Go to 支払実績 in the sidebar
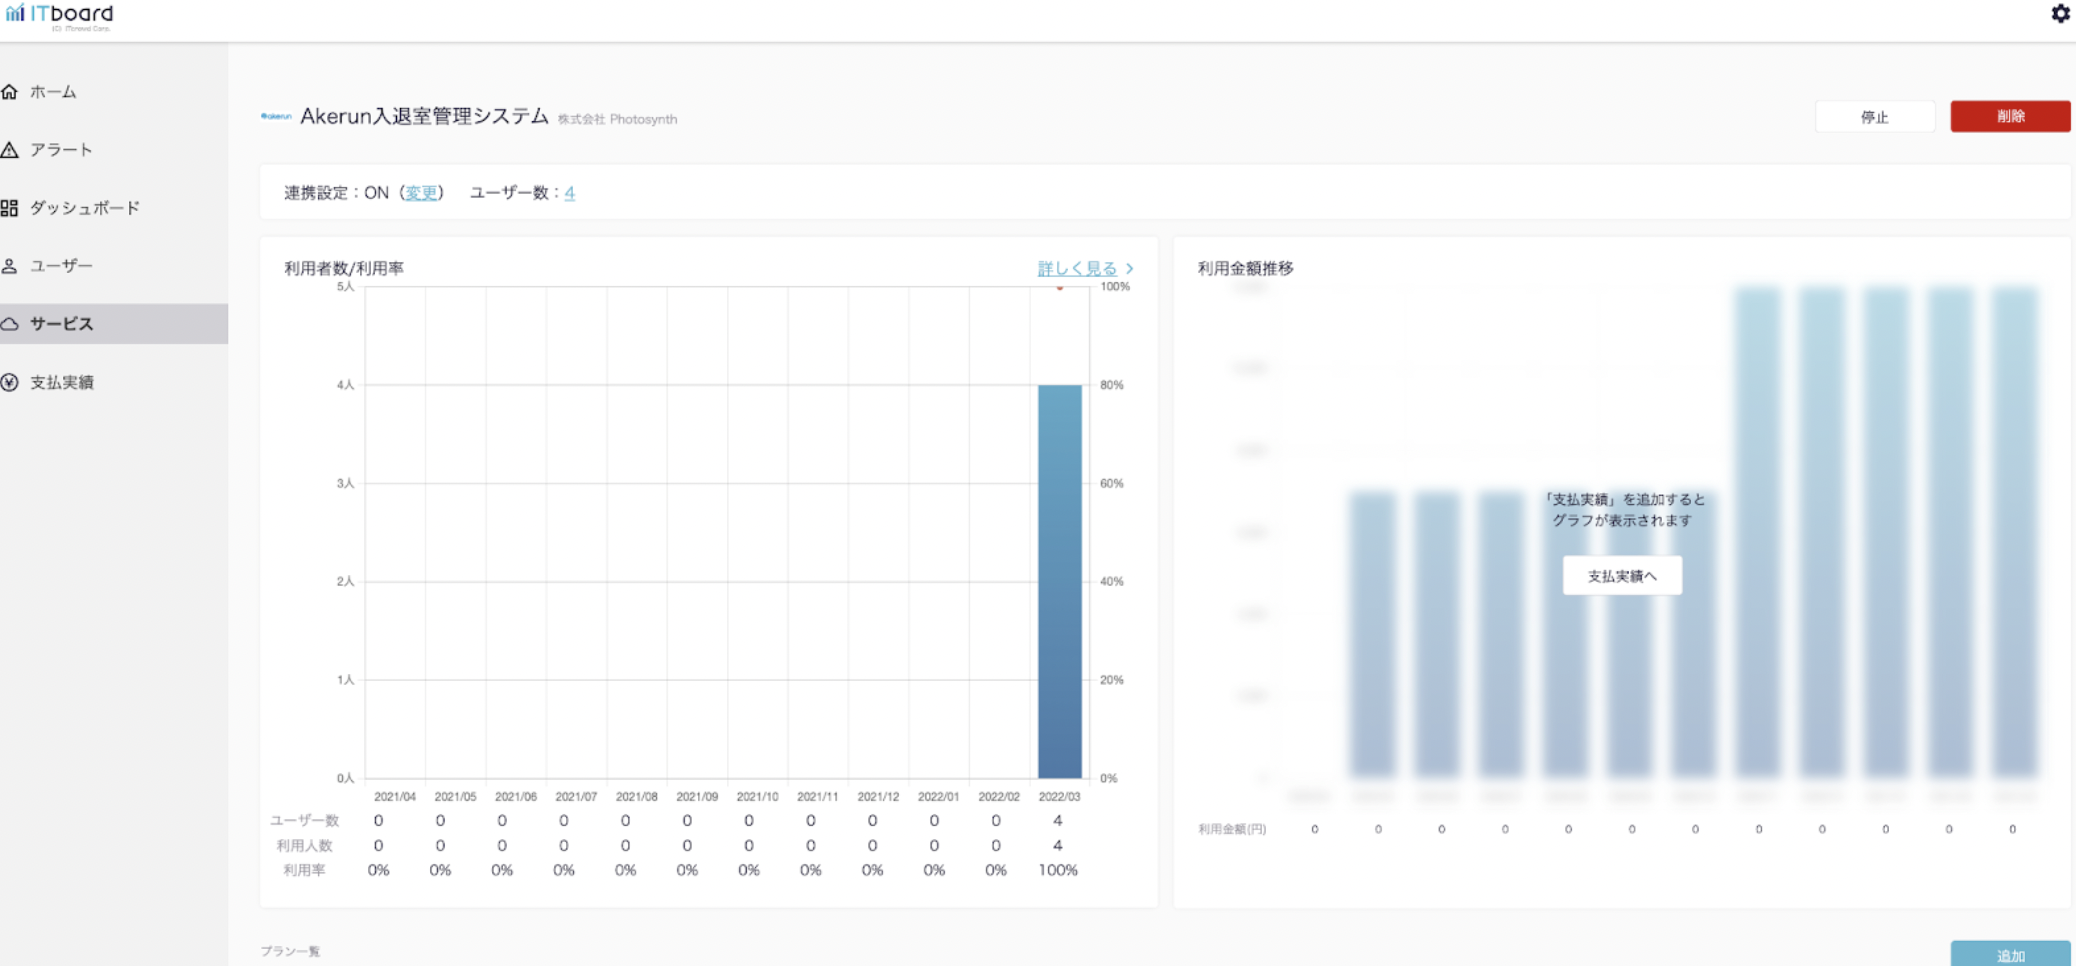2076x966 pixels. tap(62, 382)
